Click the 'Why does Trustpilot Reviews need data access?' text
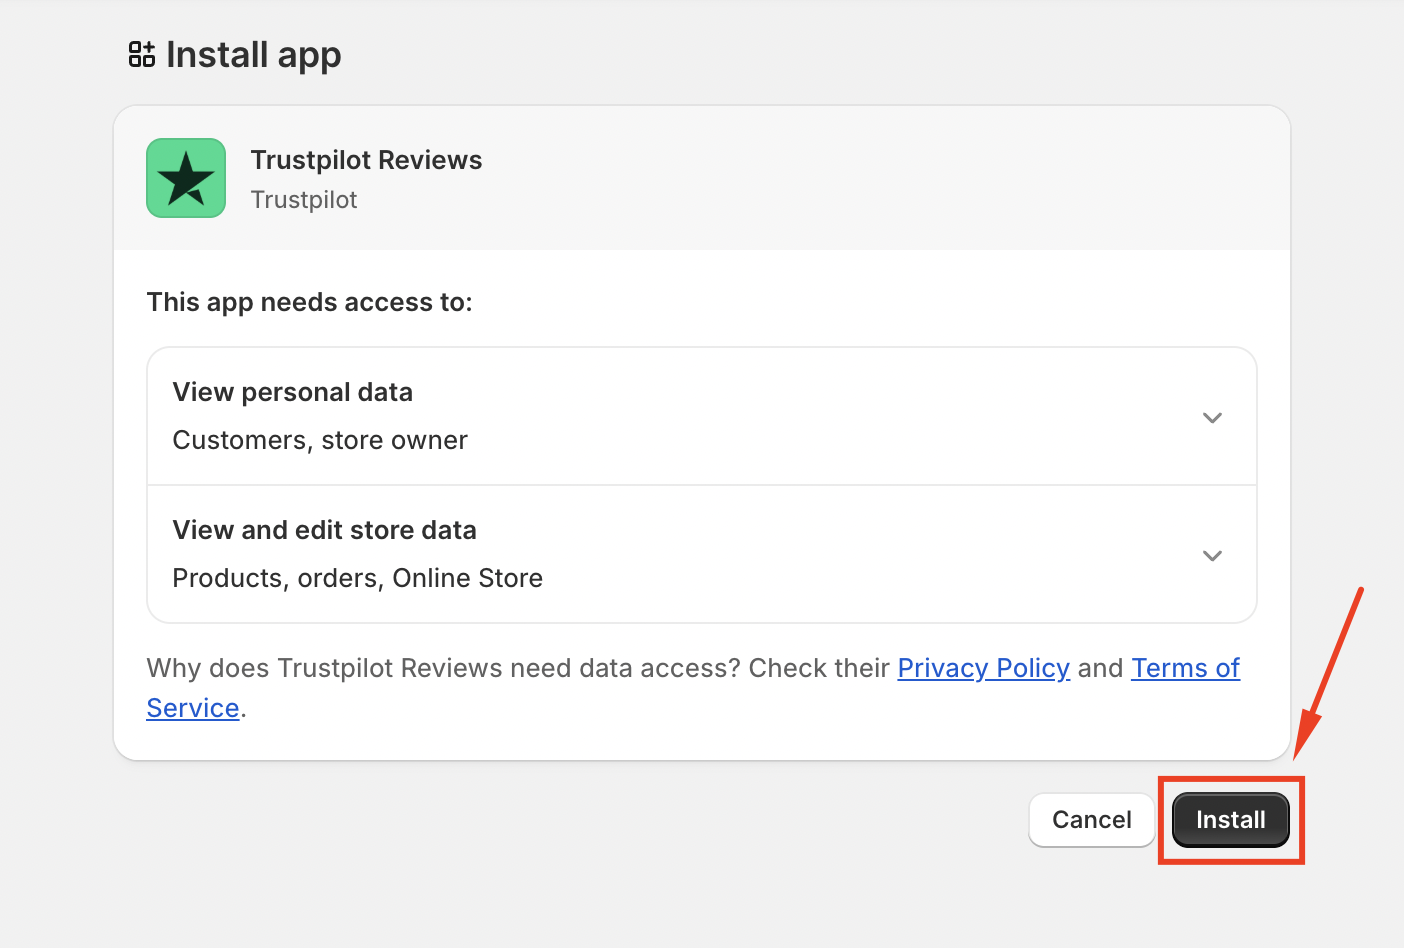This screenshot has height=948, width=1404. [x=443, y=668]
